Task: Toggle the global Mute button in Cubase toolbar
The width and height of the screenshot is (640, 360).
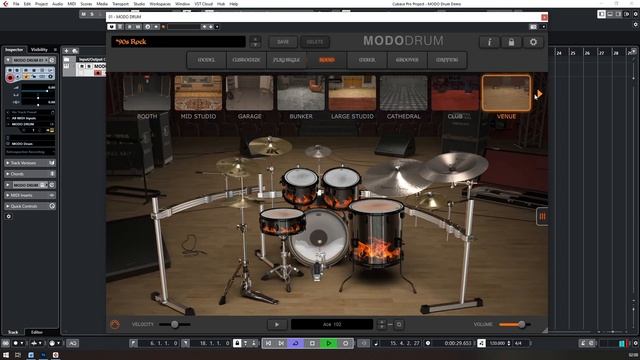Action: (84, 14)
